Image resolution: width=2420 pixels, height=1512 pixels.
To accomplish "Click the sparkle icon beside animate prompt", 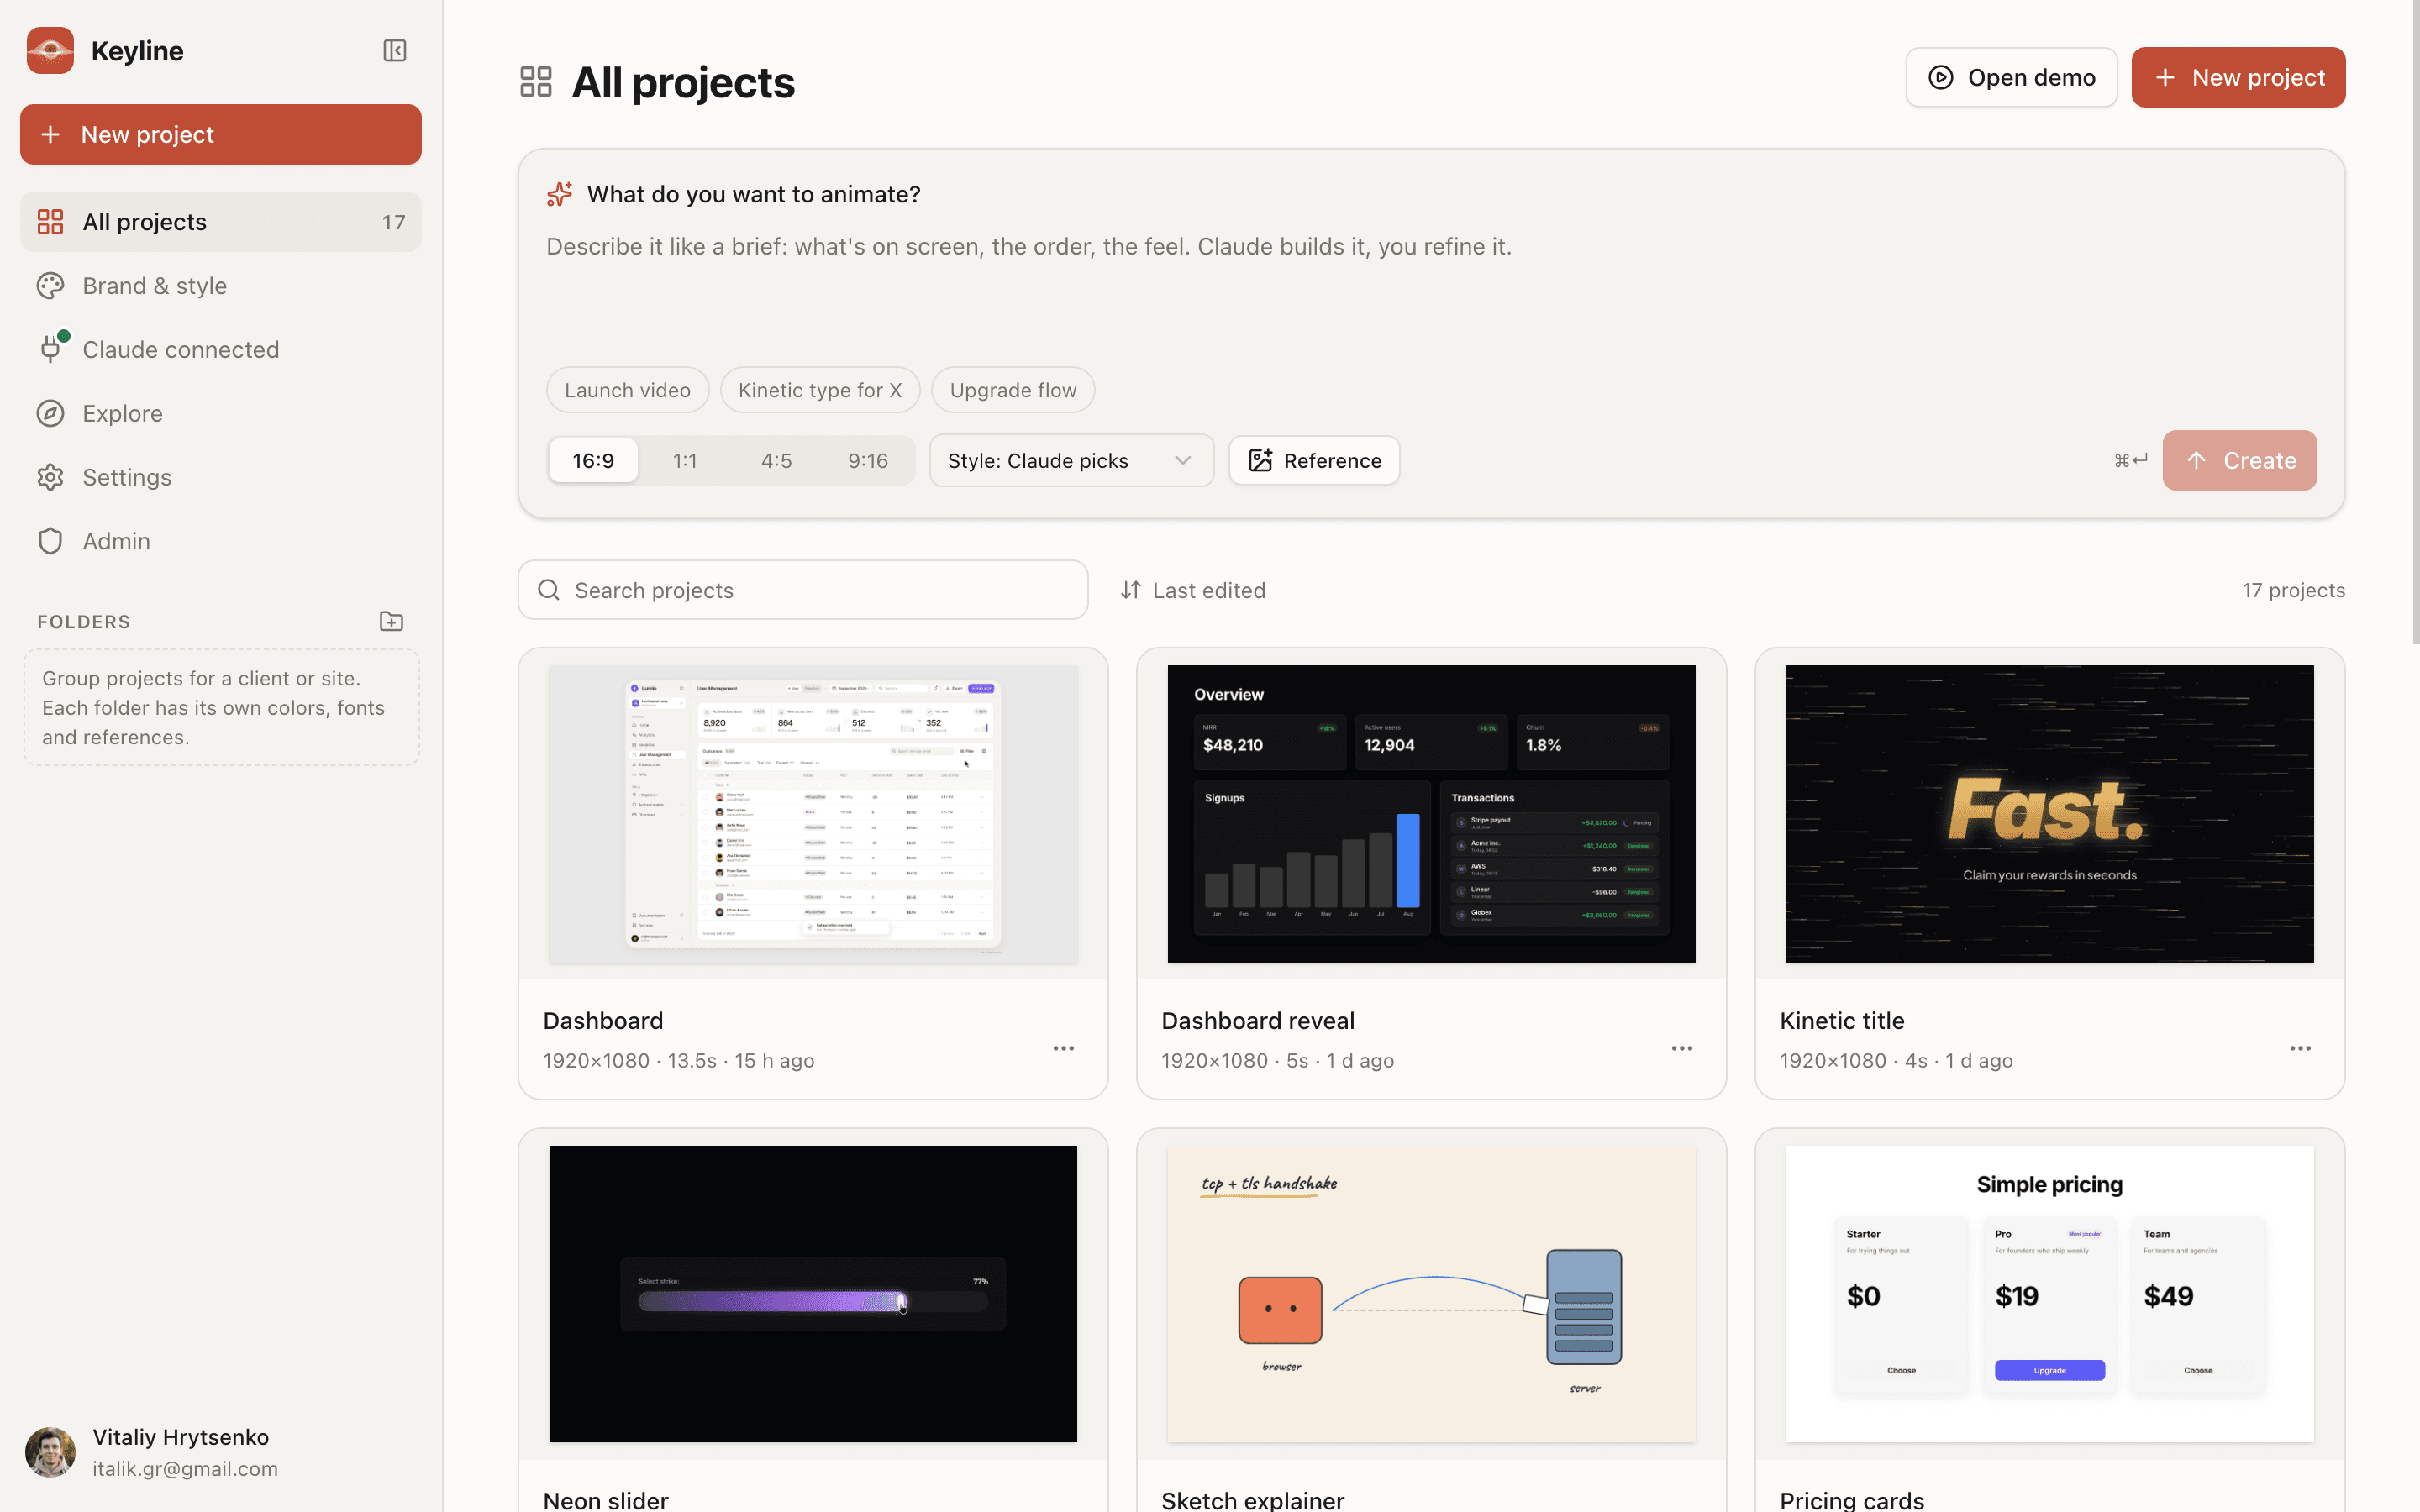I will pyautogui.click(x=559, y=194).
